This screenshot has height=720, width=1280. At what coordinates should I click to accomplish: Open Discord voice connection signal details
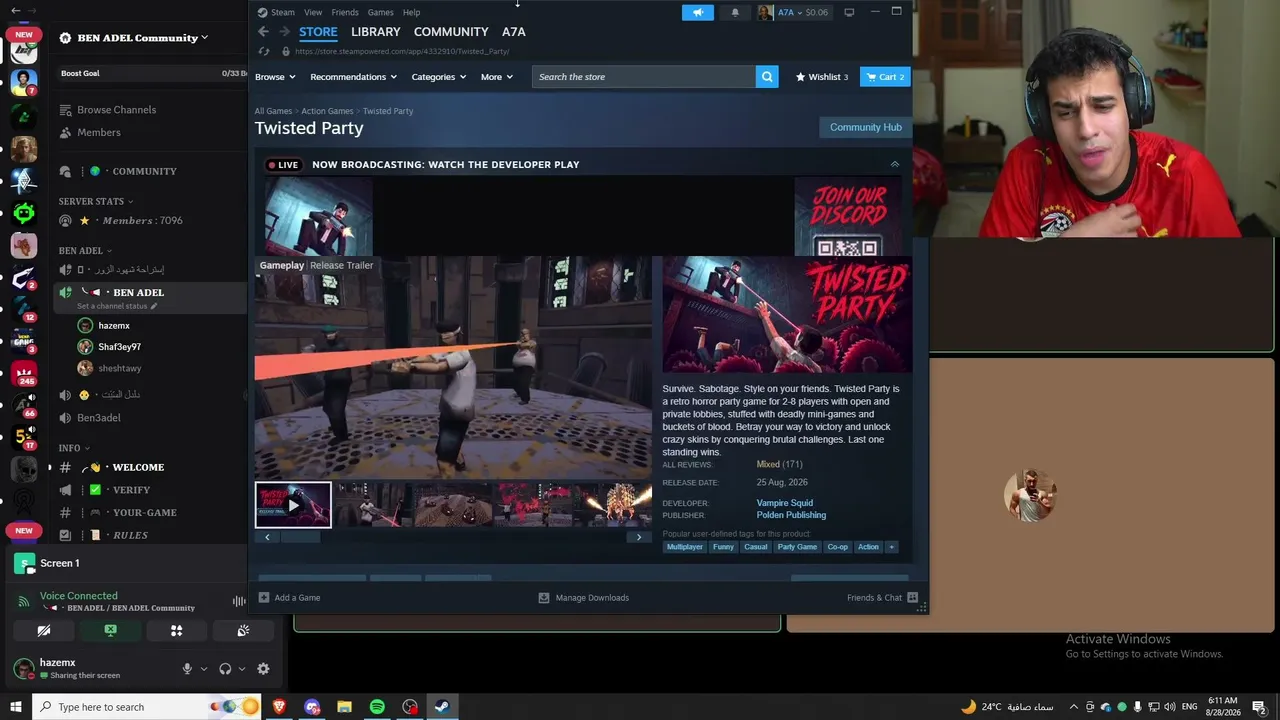pos(24,601)
